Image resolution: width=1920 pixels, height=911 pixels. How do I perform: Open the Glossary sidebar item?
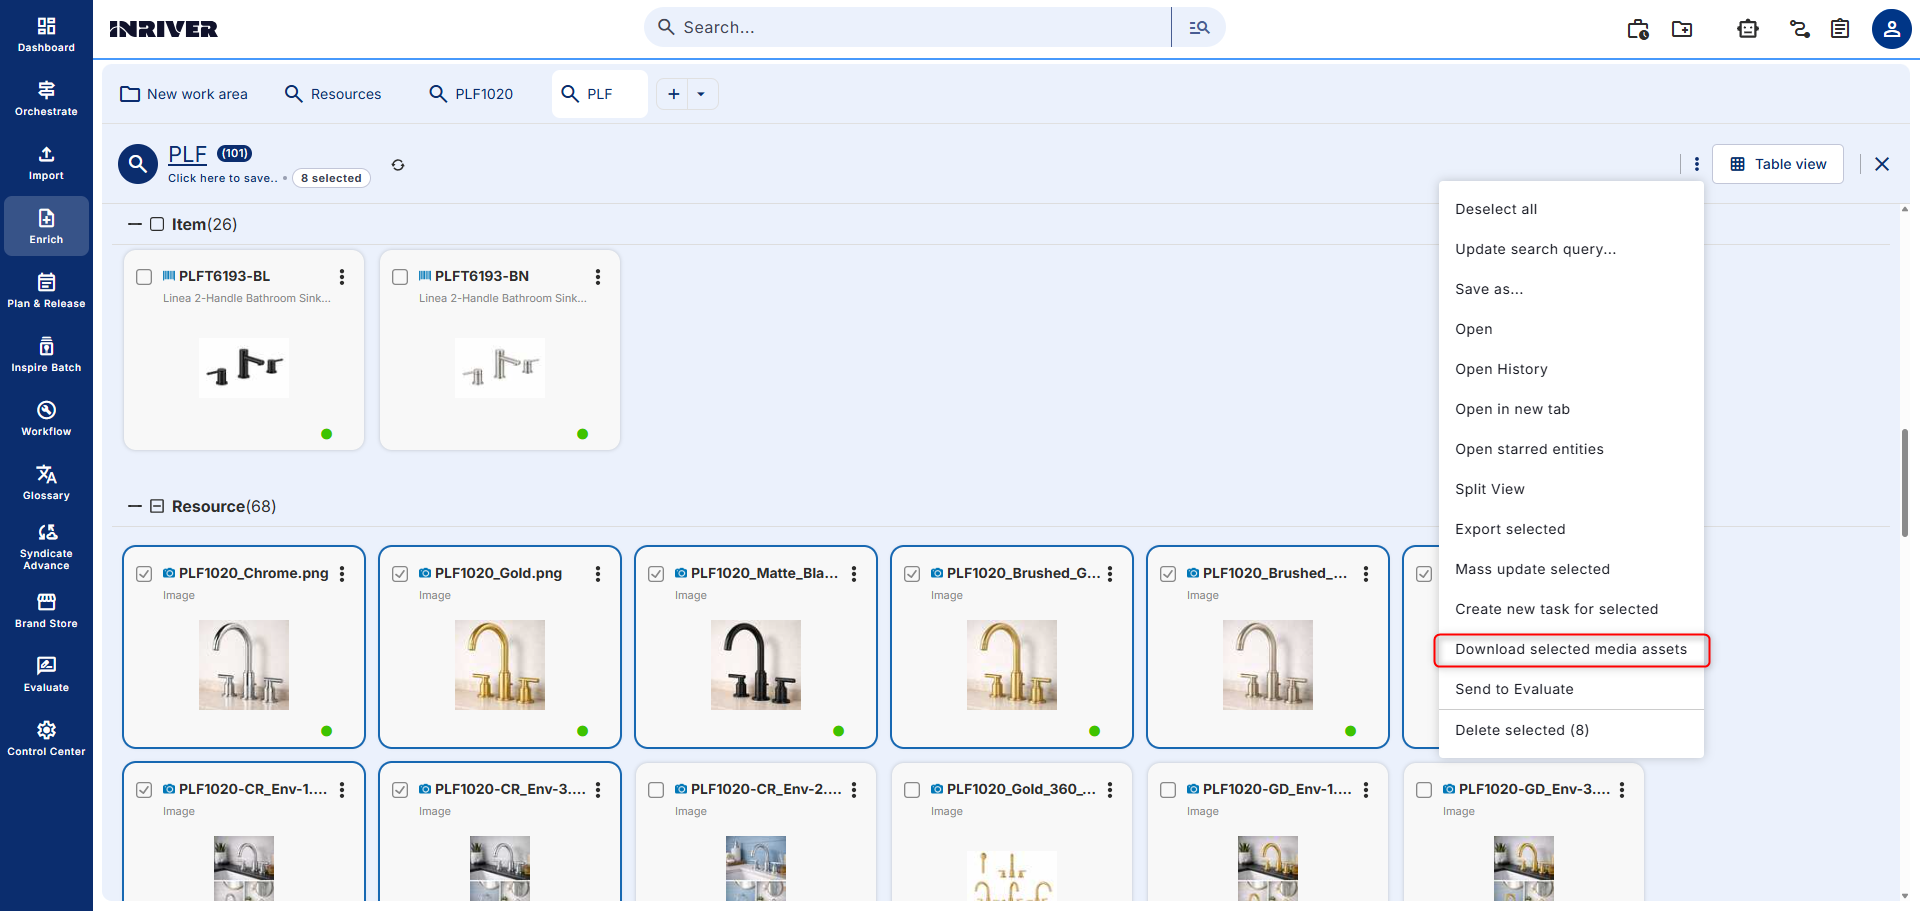pos(46,482)
